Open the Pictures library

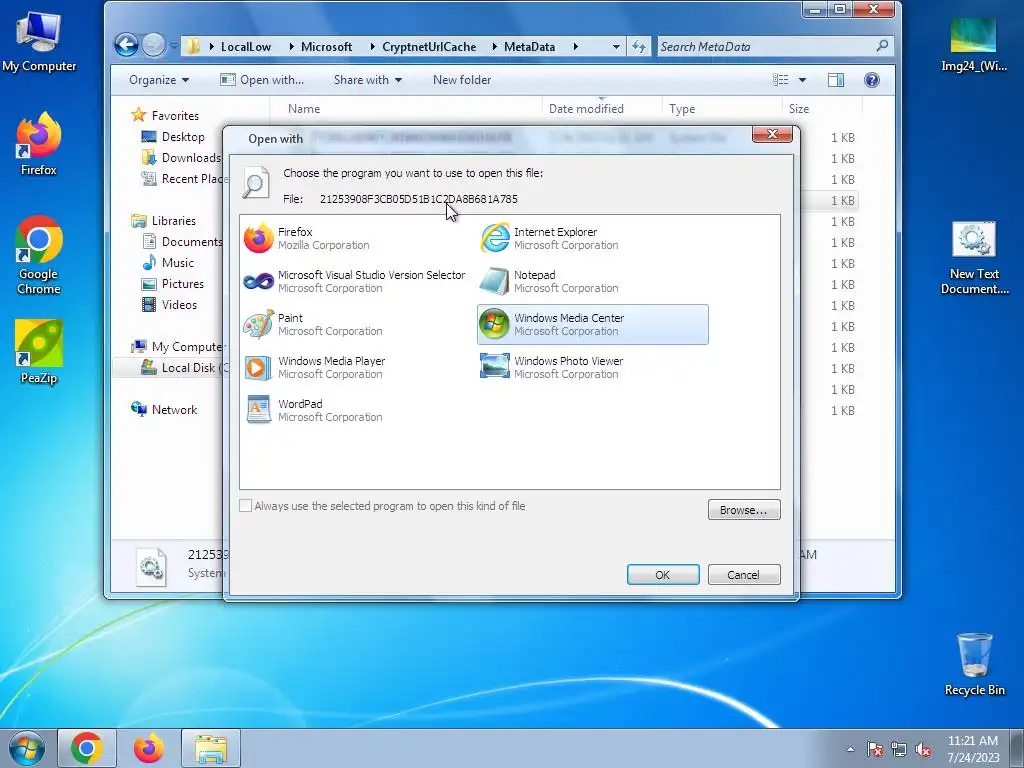[x=173, y=283]
